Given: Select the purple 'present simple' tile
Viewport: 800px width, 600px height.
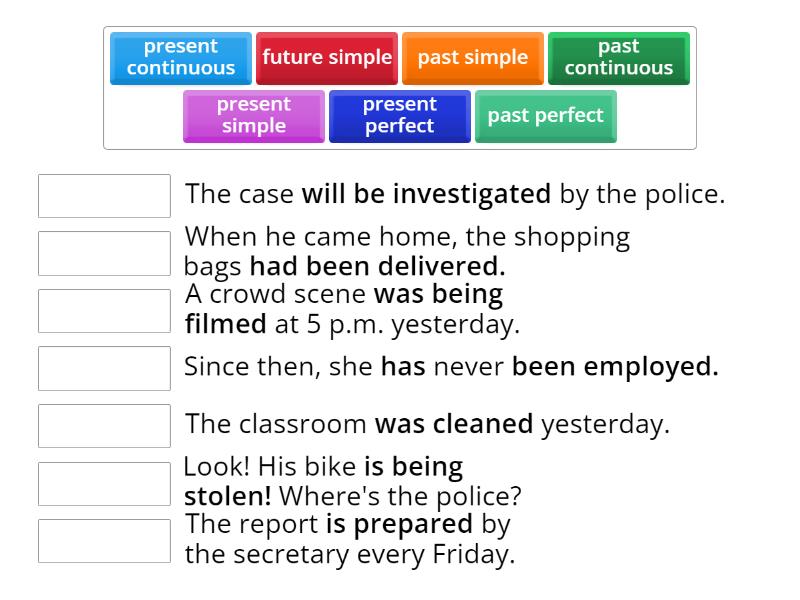Looking at the screenshot, I should point(254,115).
